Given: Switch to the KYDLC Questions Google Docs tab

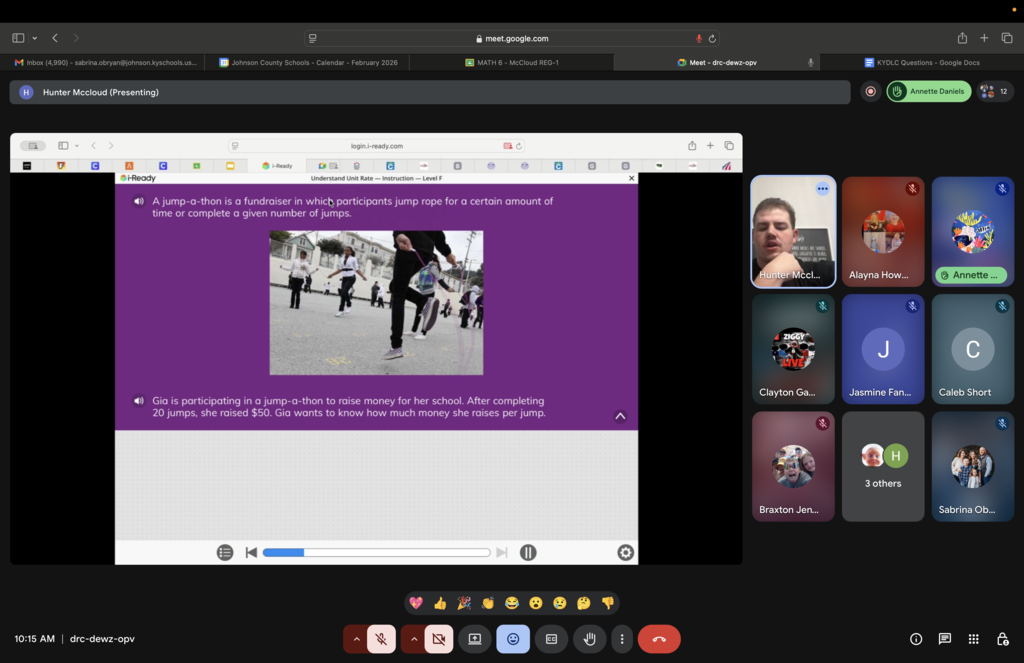Looking at the screenshot, I should [x=920, y=62].
